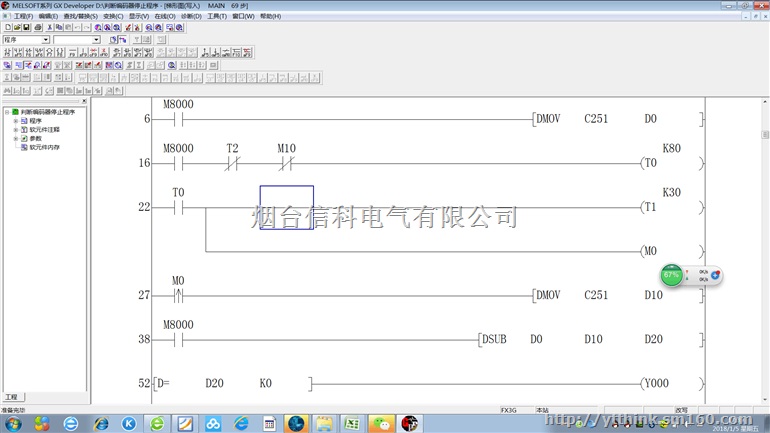Click the New project icon
Screen dimensions: 770x433
(8, 27)
